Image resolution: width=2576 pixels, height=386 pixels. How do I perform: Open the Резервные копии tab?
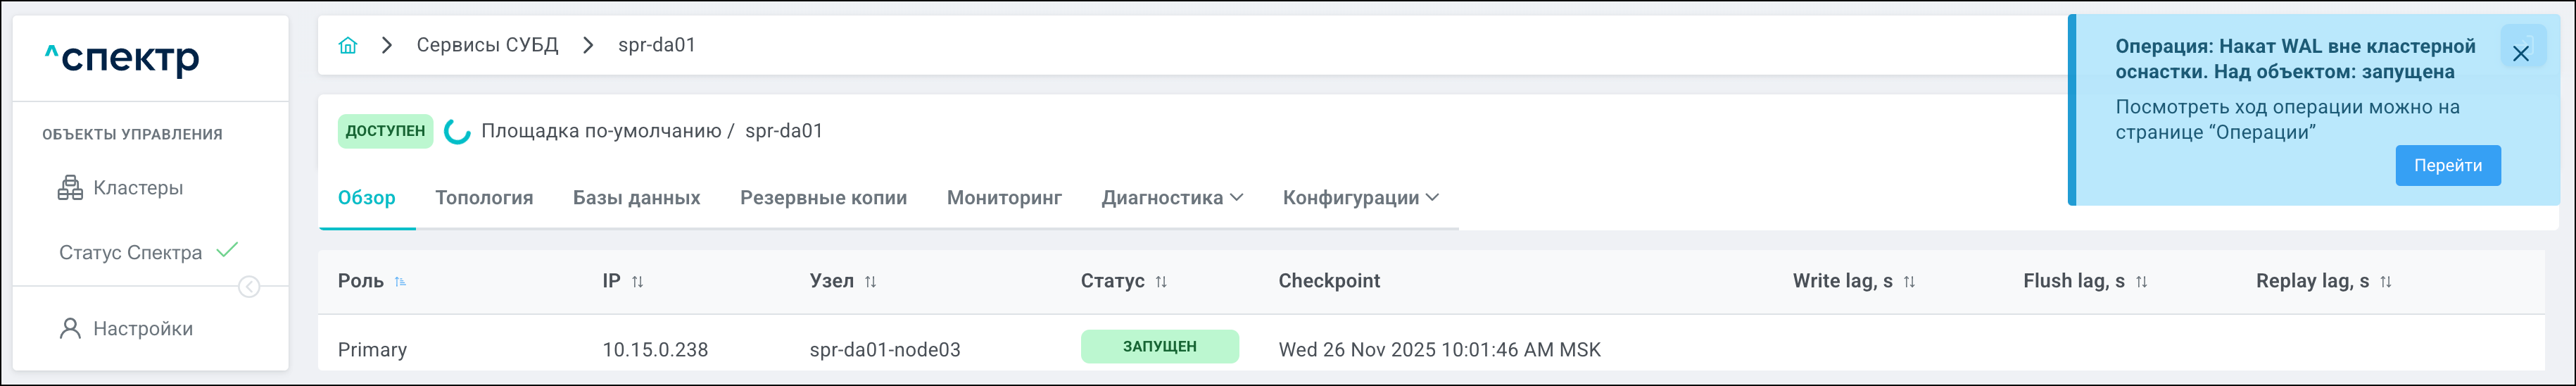pyautogui.click(x=823, y=198)
